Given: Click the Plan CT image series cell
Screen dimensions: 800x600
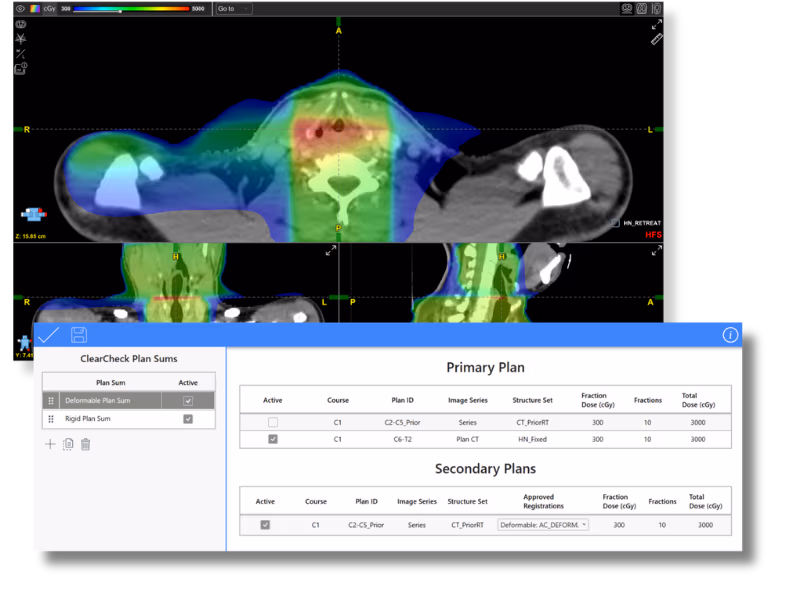Looking at the screenshot, I should 468,439.
